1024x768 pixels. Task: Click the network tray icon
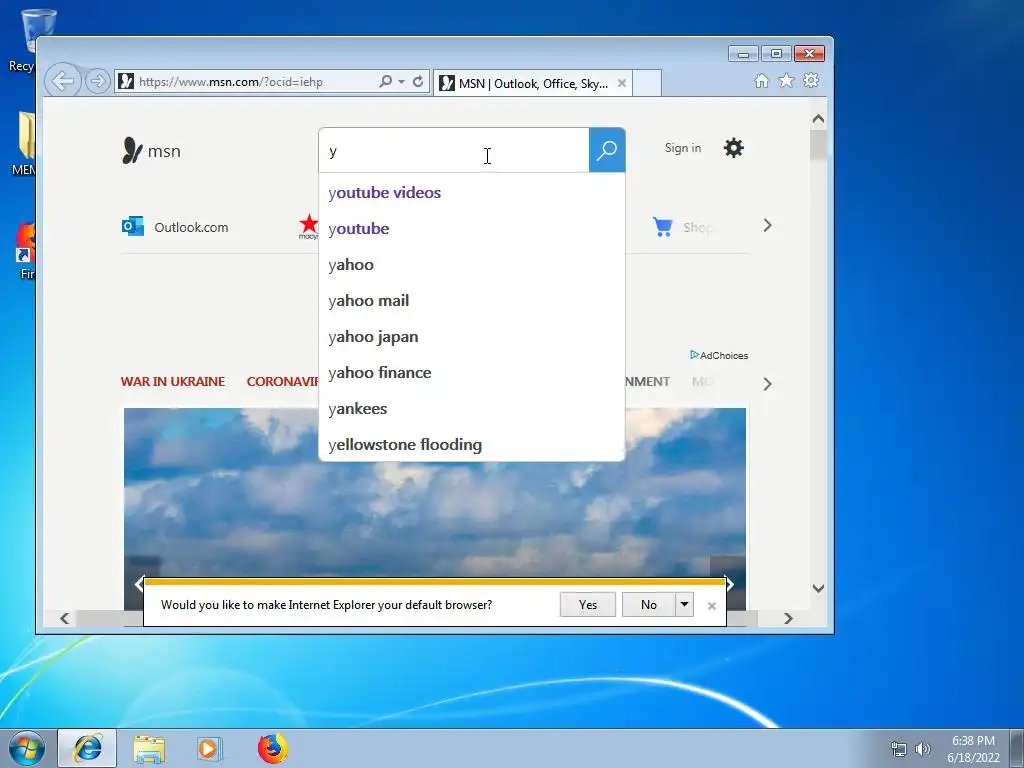pos(899,749)
